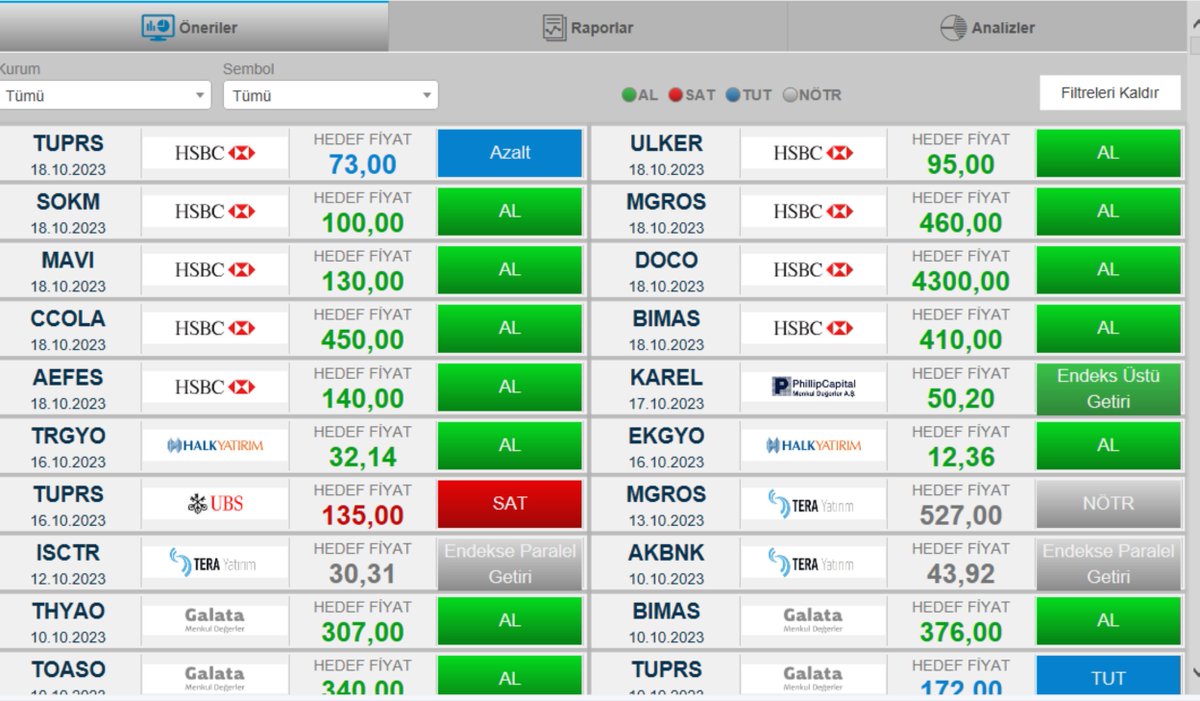Filter by red SAT indicator

click(x=692, y=95)
